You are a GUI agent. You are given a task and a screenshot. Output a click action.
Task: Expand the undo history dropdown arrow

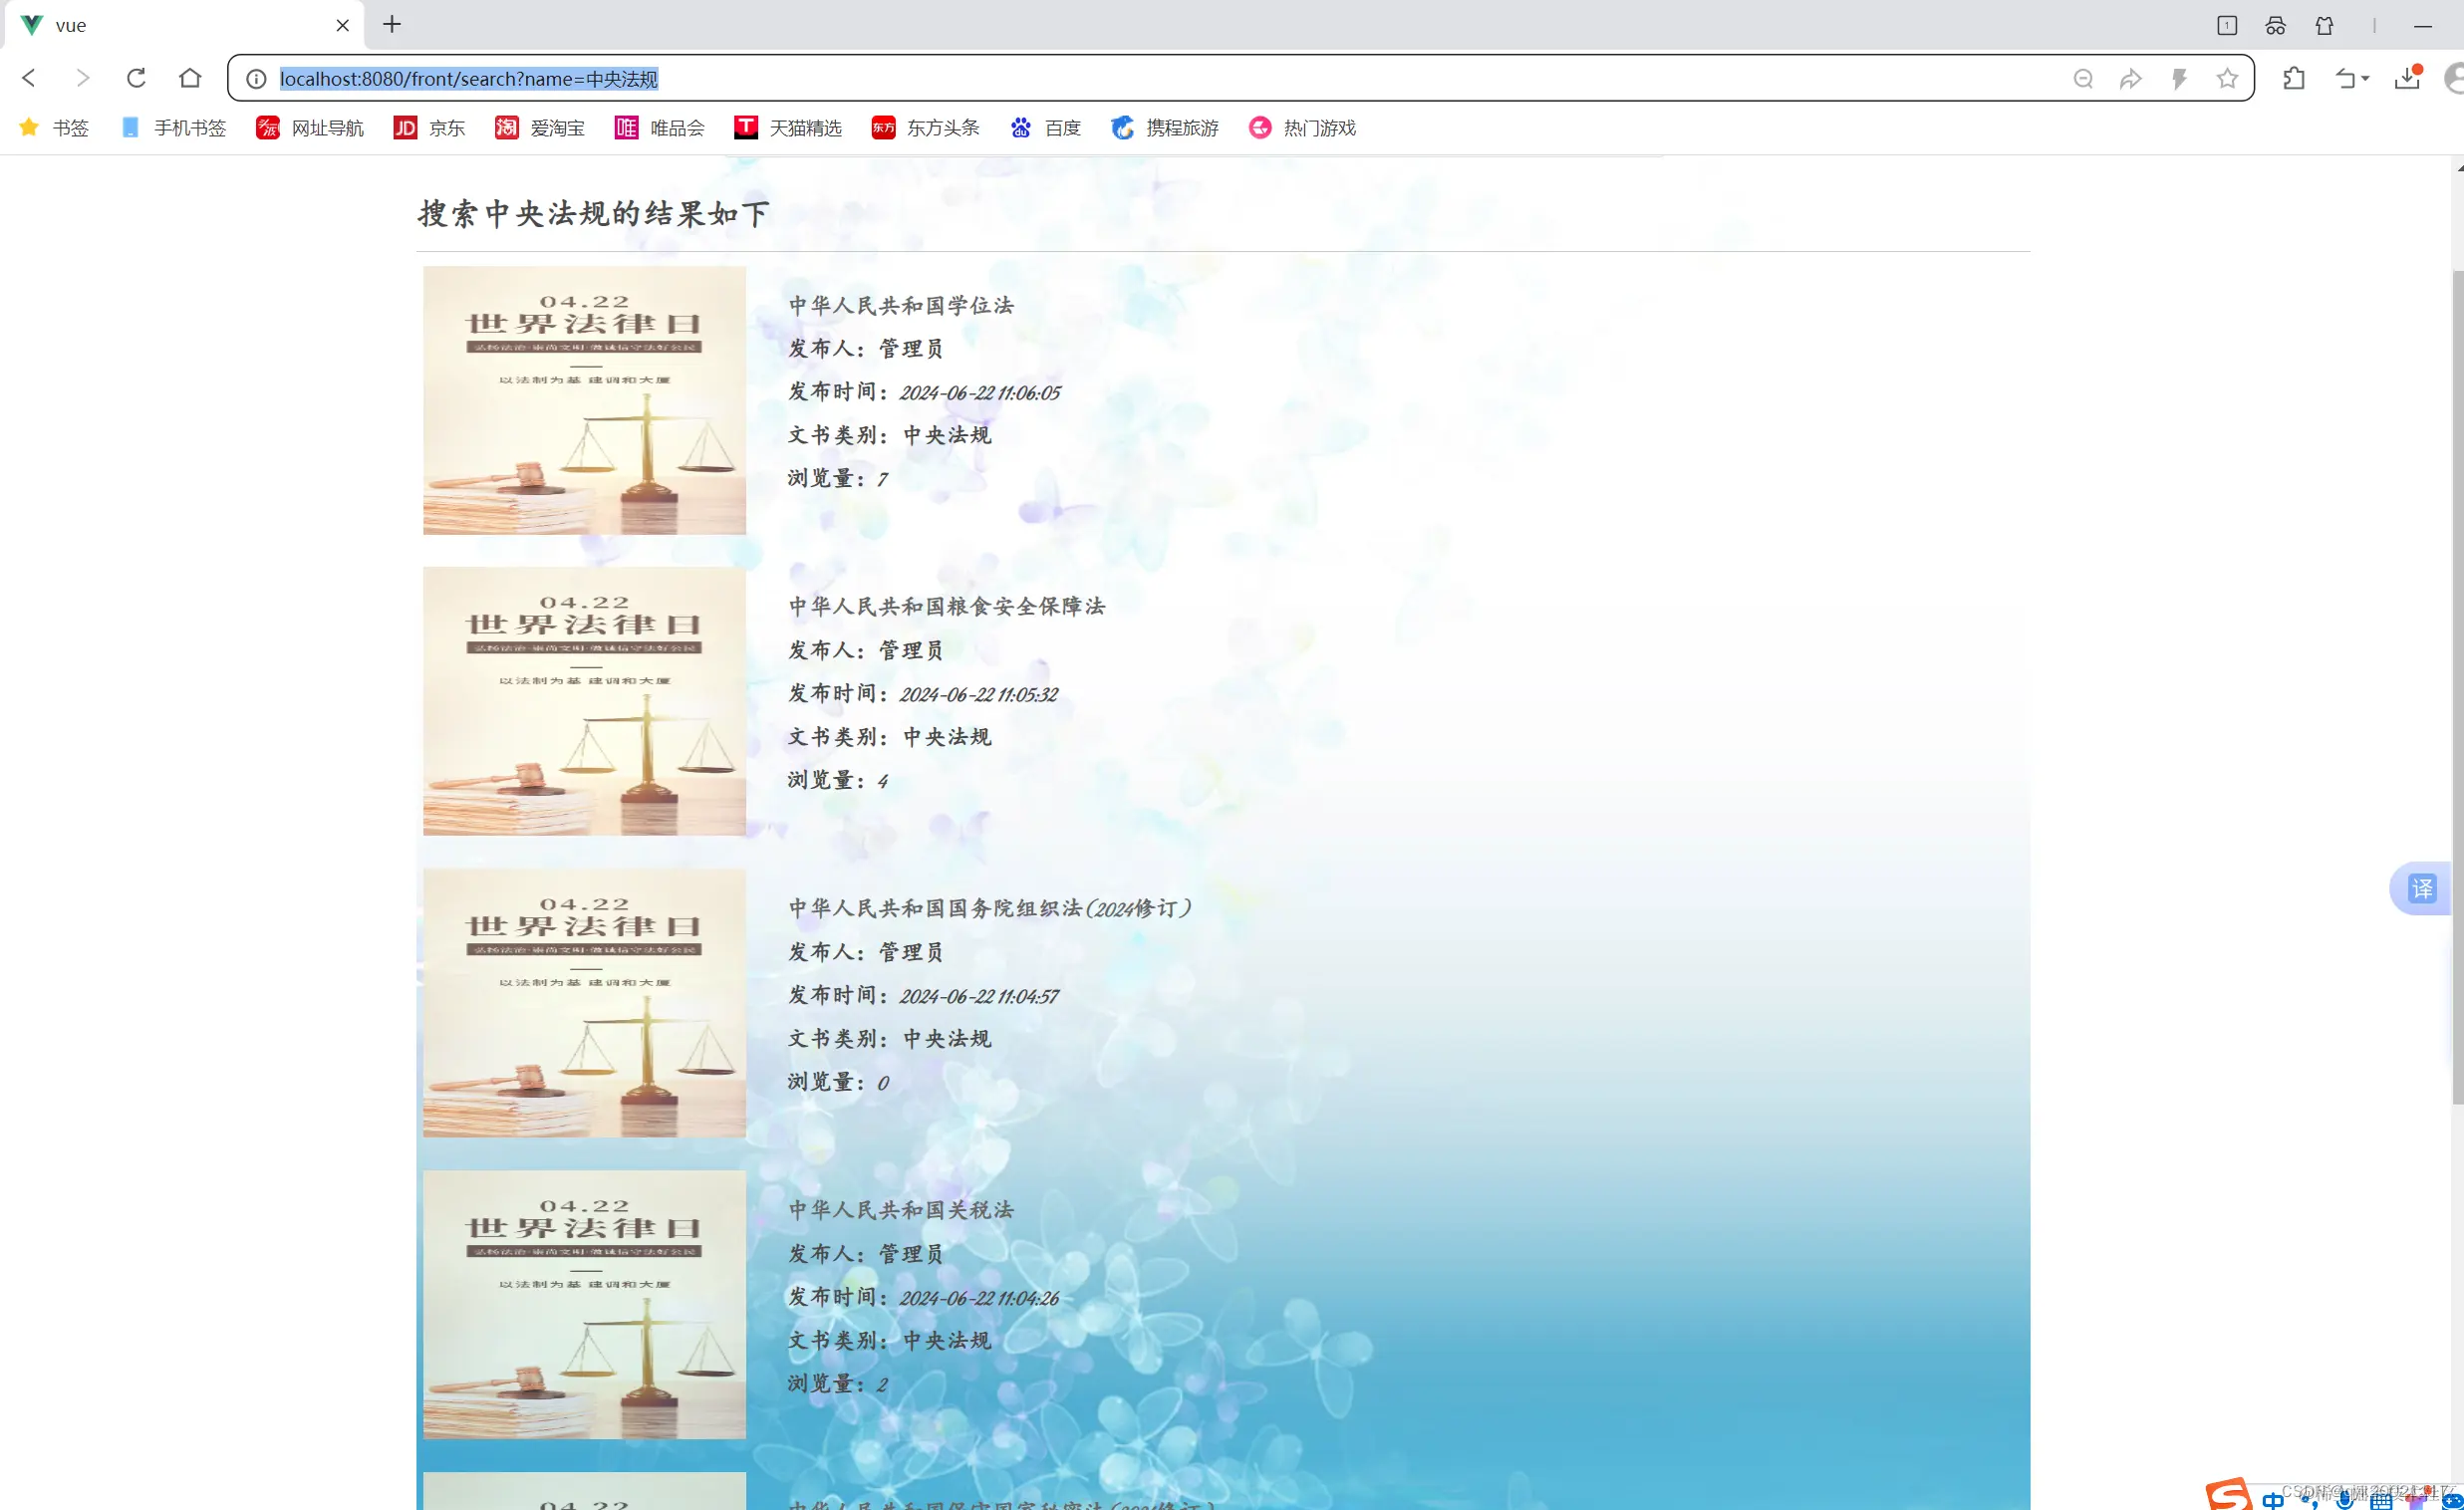pos(2366,79)
